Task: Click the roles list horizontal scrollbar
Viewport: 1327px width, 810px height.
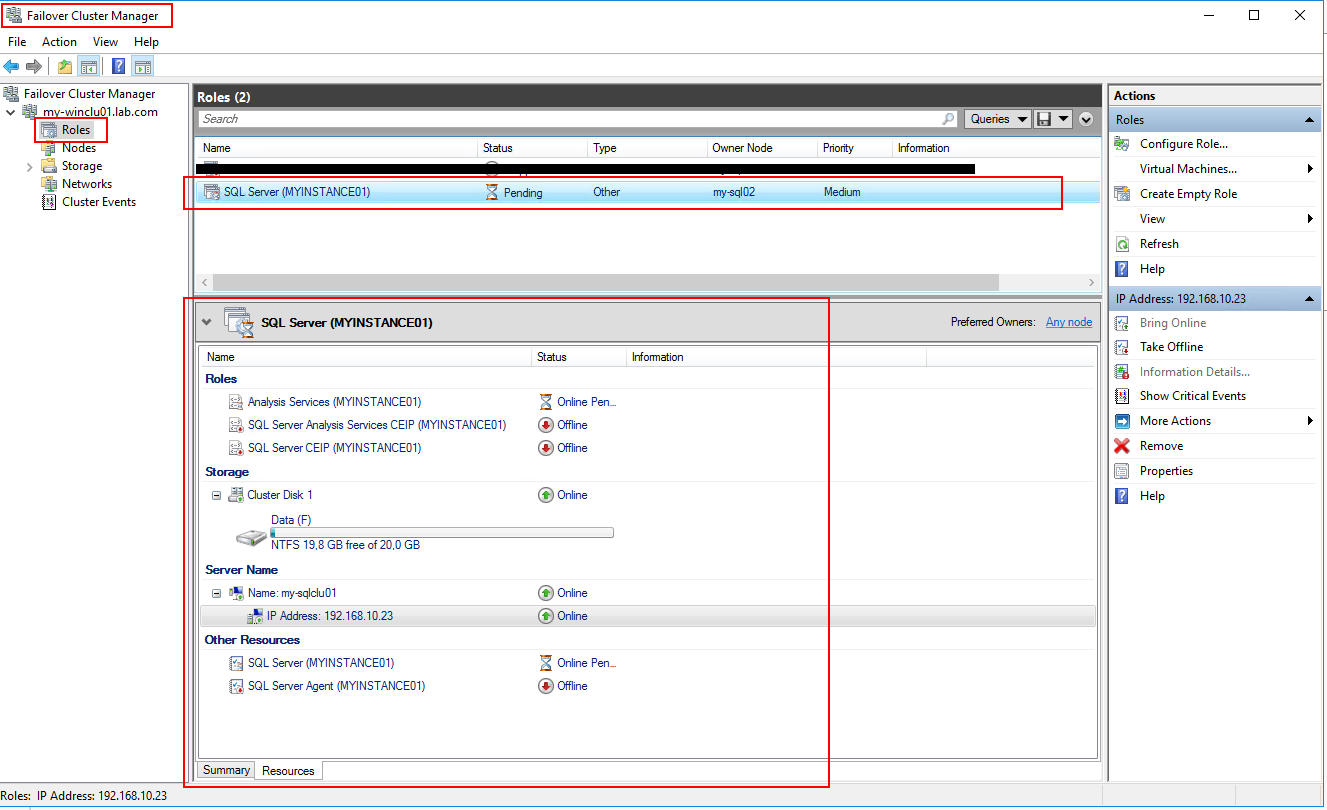Action: (x=605, y=283)
